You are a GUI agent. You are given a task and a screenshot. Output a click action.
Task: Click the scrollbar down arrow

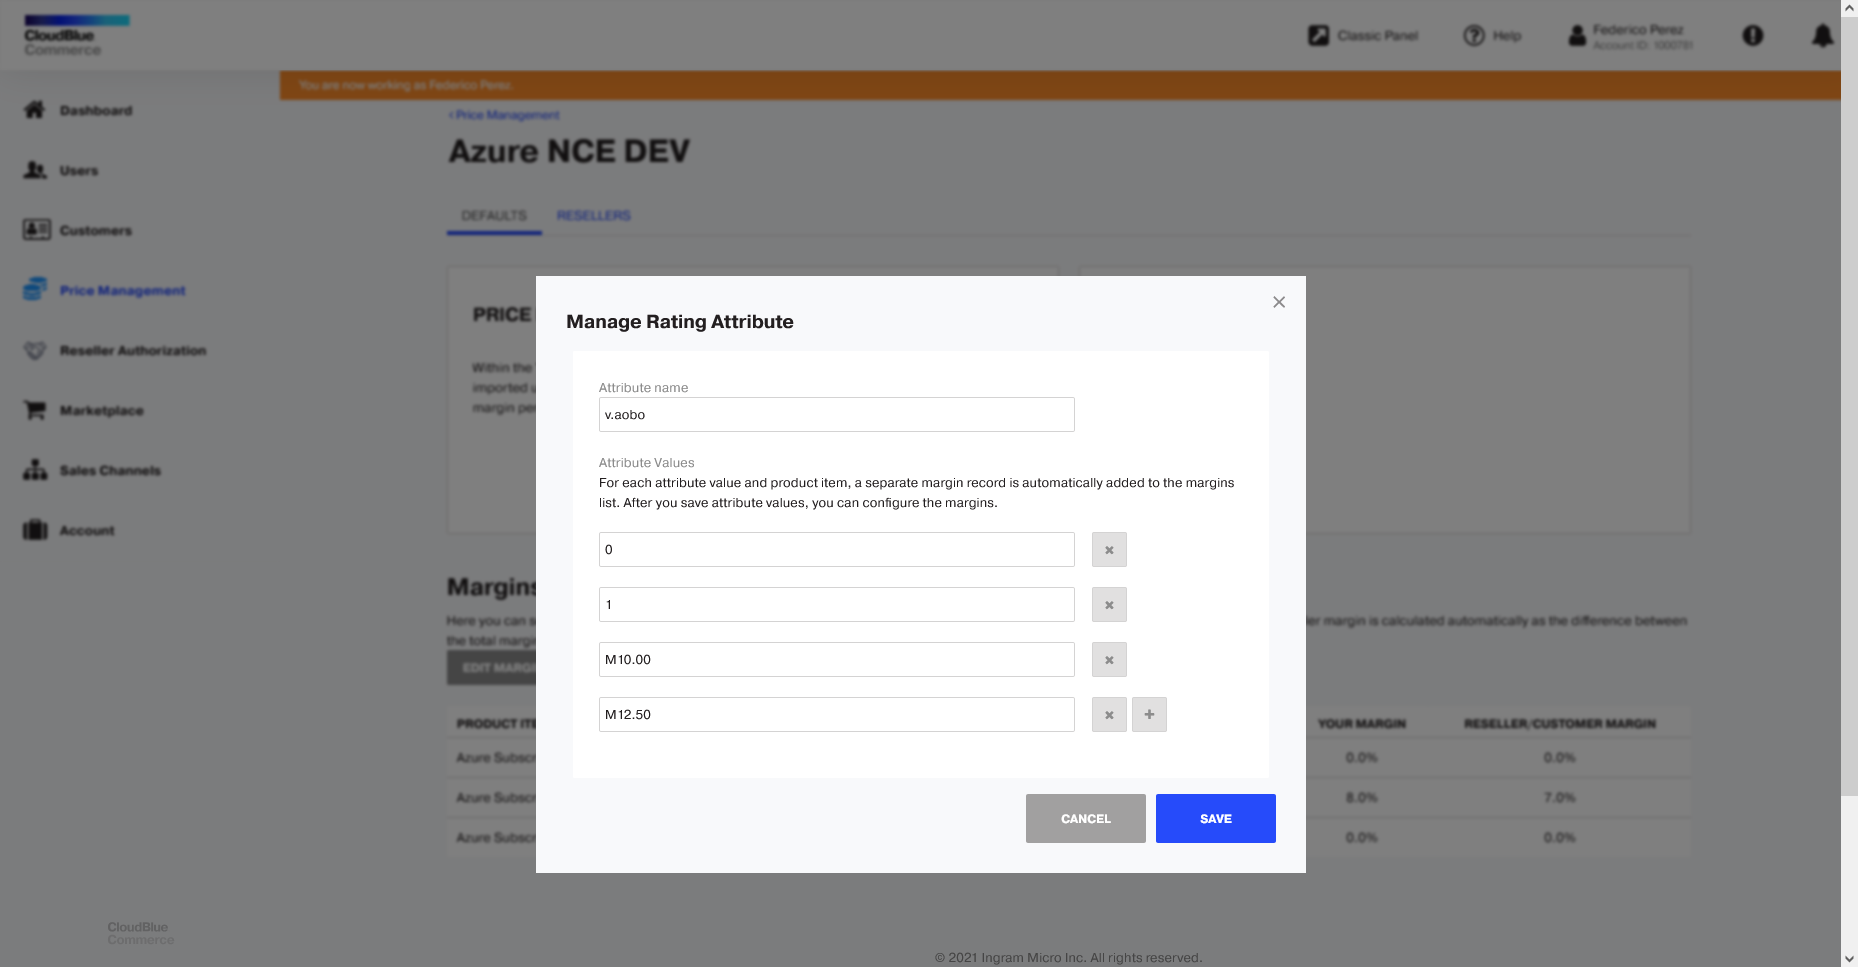pos(1849,959)
